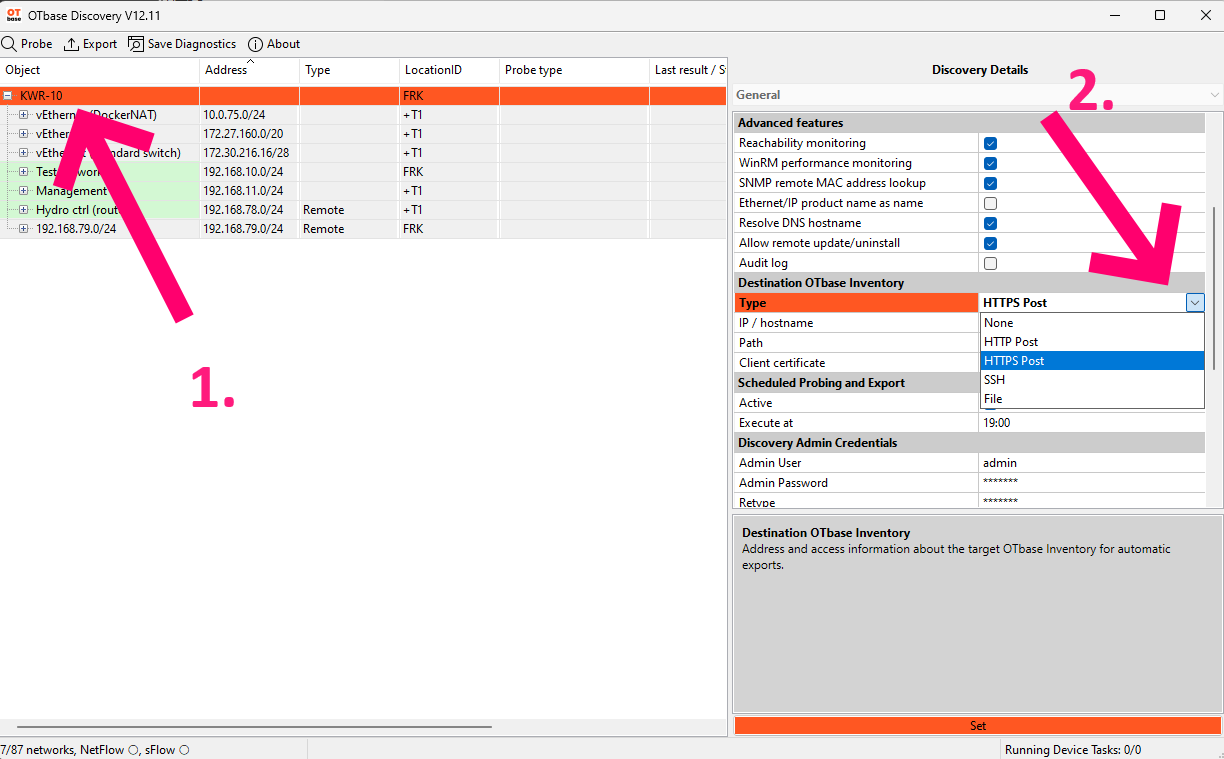1224x759 pixels.
Task: Select the KWR-10 root item
Action: pyautogui.click(x=41, y=96)
